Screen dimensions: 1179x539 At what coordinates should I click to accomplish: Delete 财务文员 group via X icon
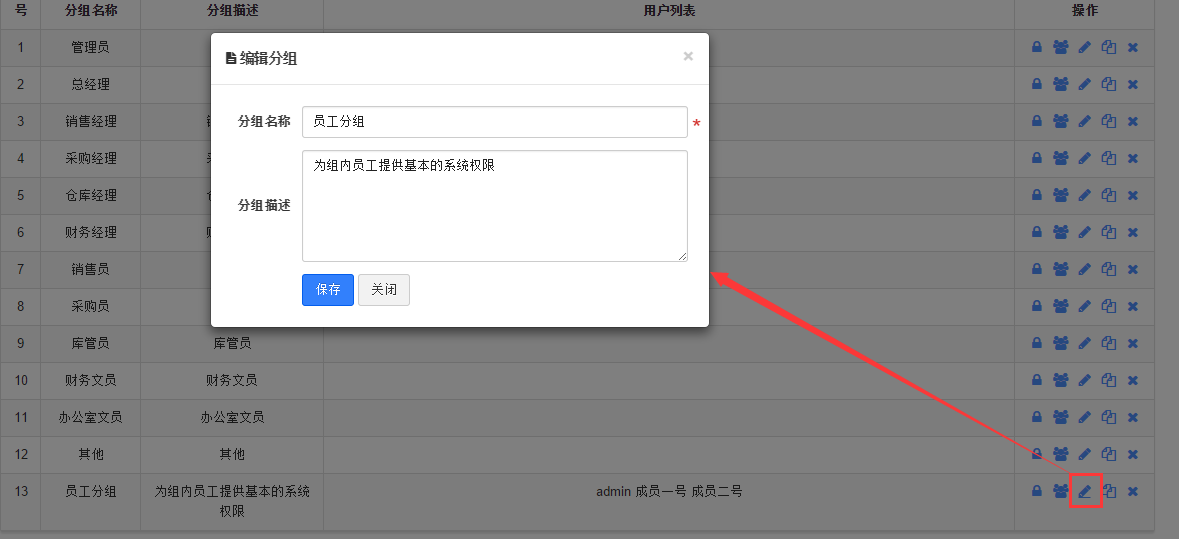coord(1132,380)
